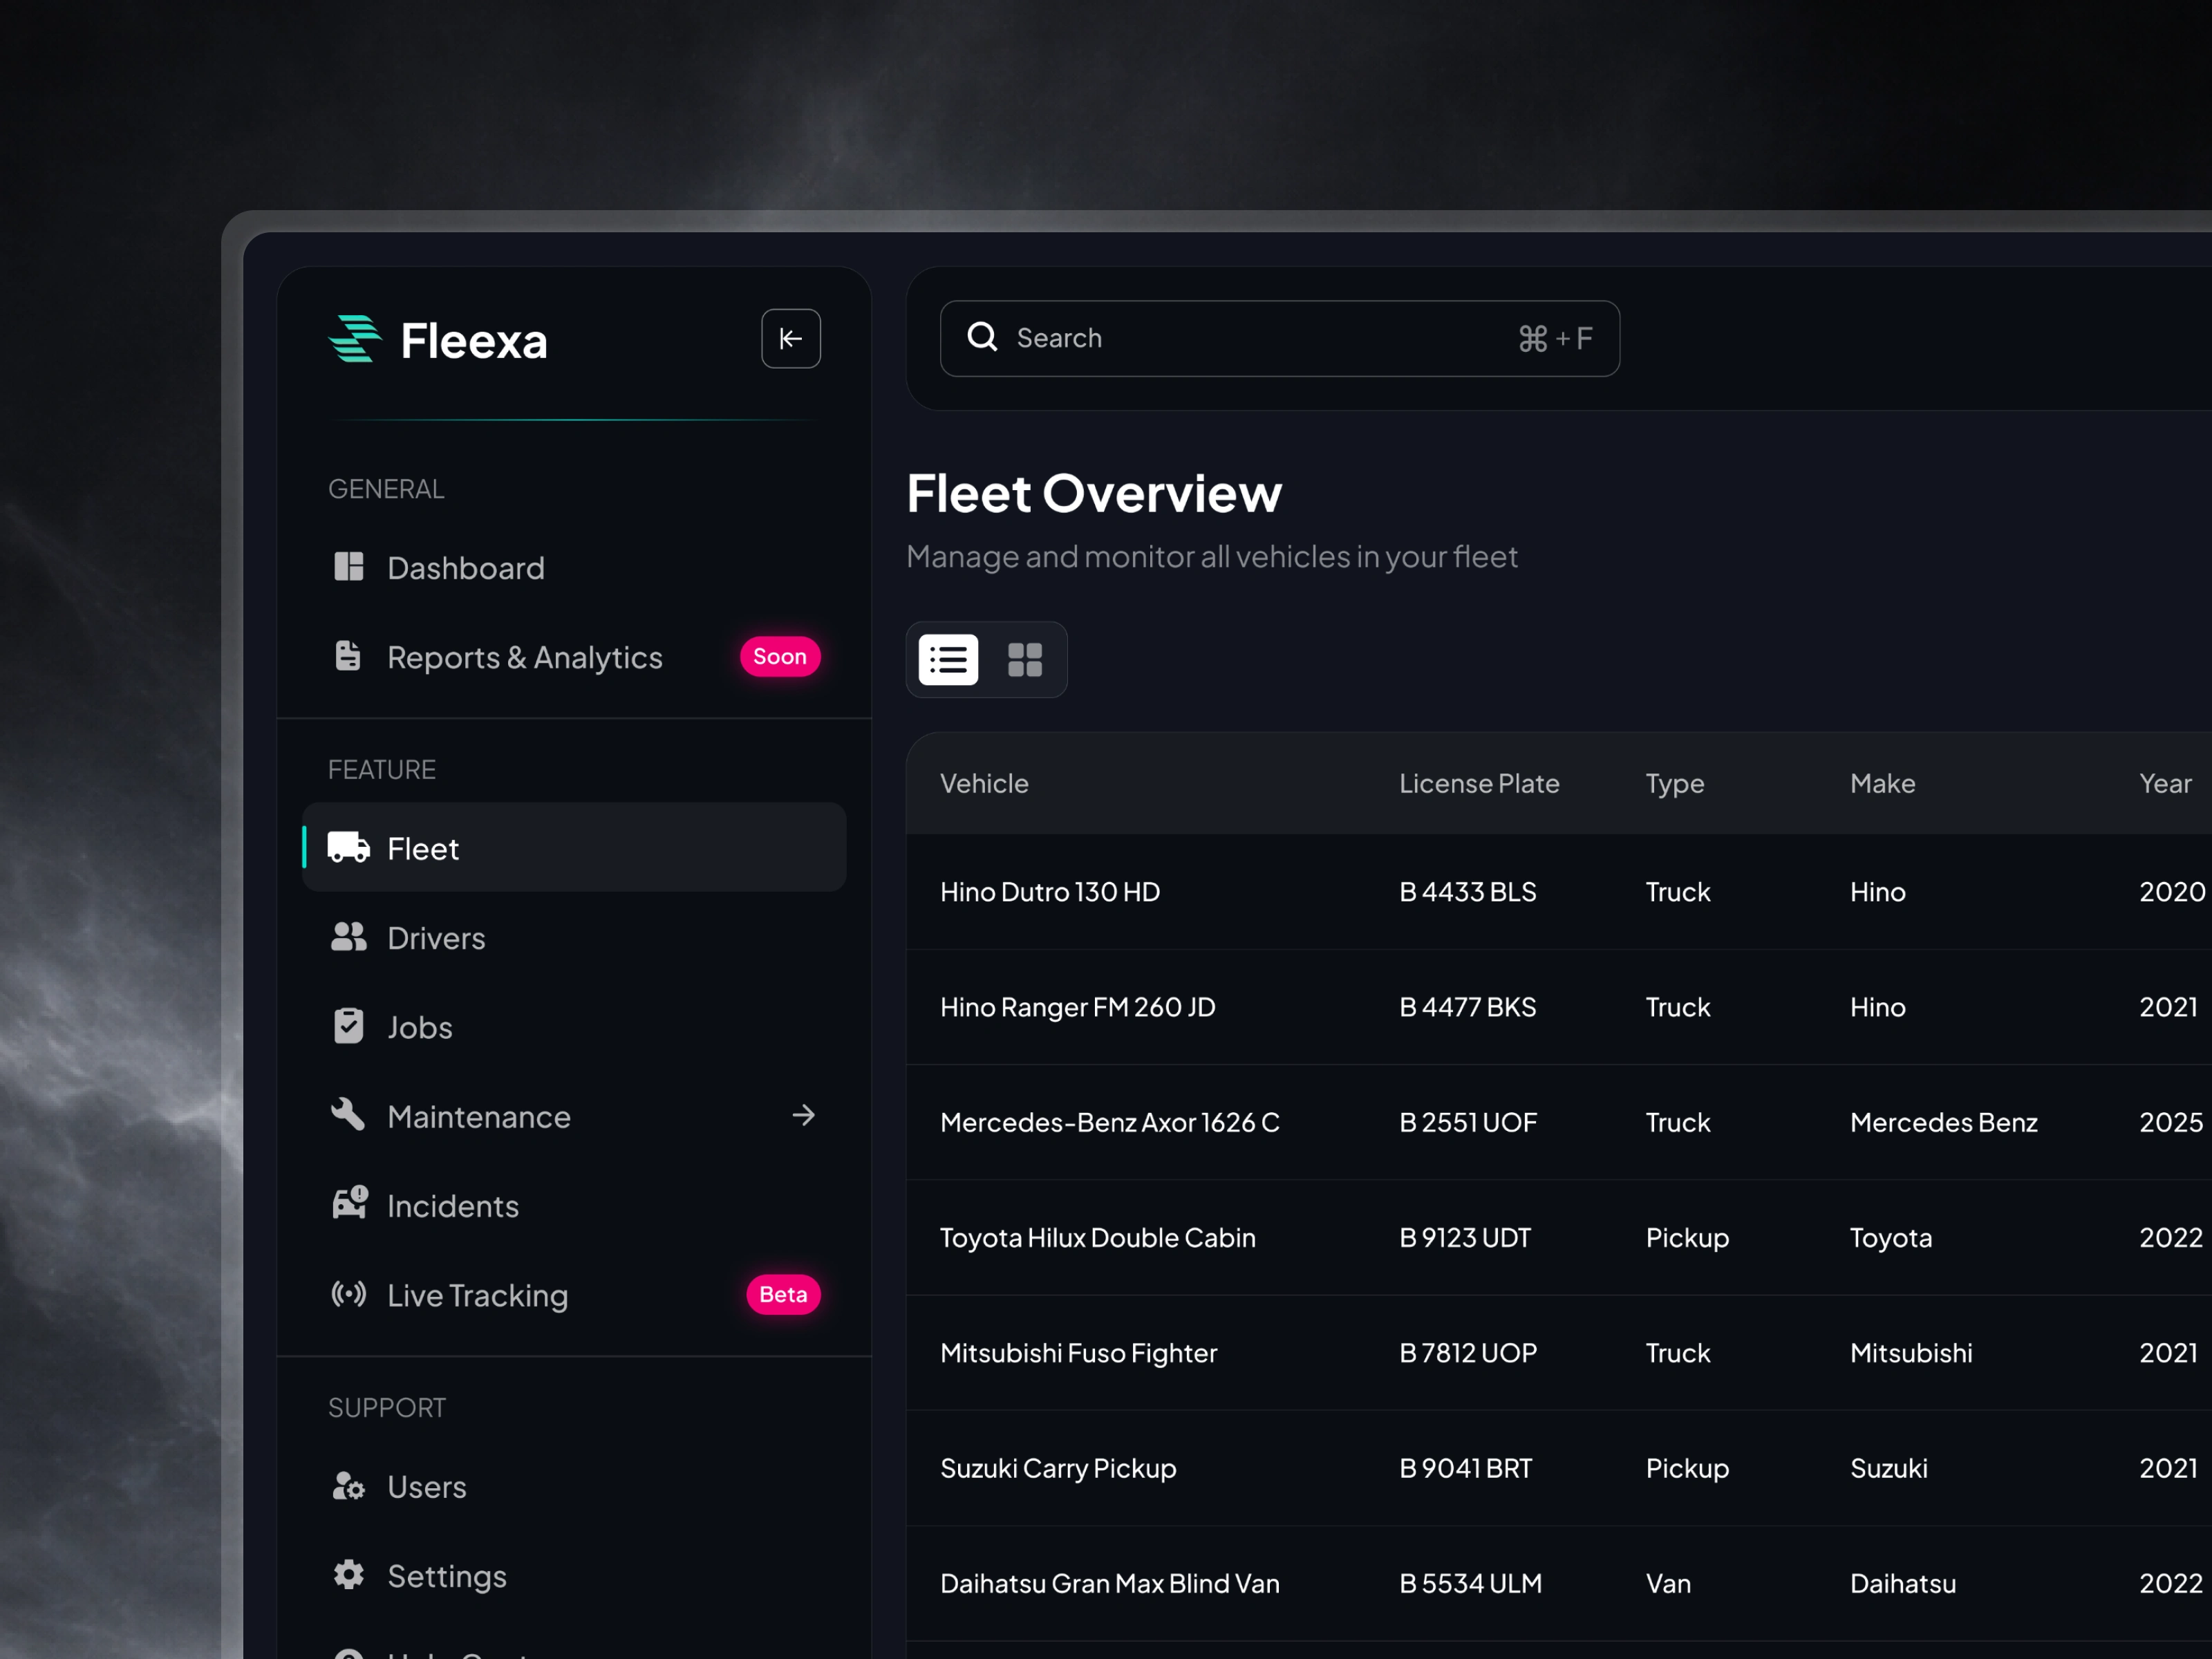Click the Live Tracking signal icon
The height and width of the screenshot is (1659, 2212).
coord(348,1294)
